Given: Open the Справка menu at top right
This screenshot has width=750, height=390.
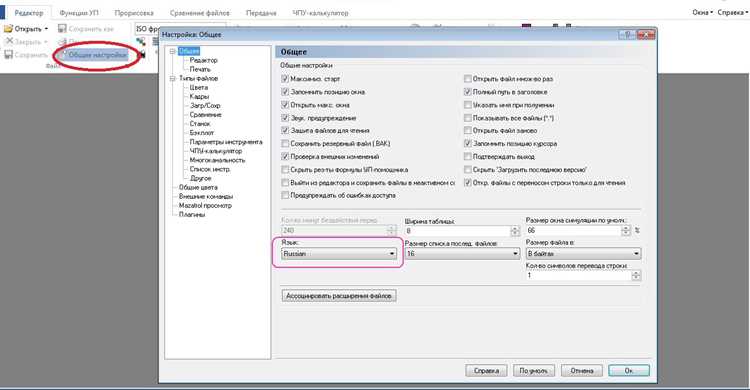Looking at the screenshot, I should click(x=731, y=12).
